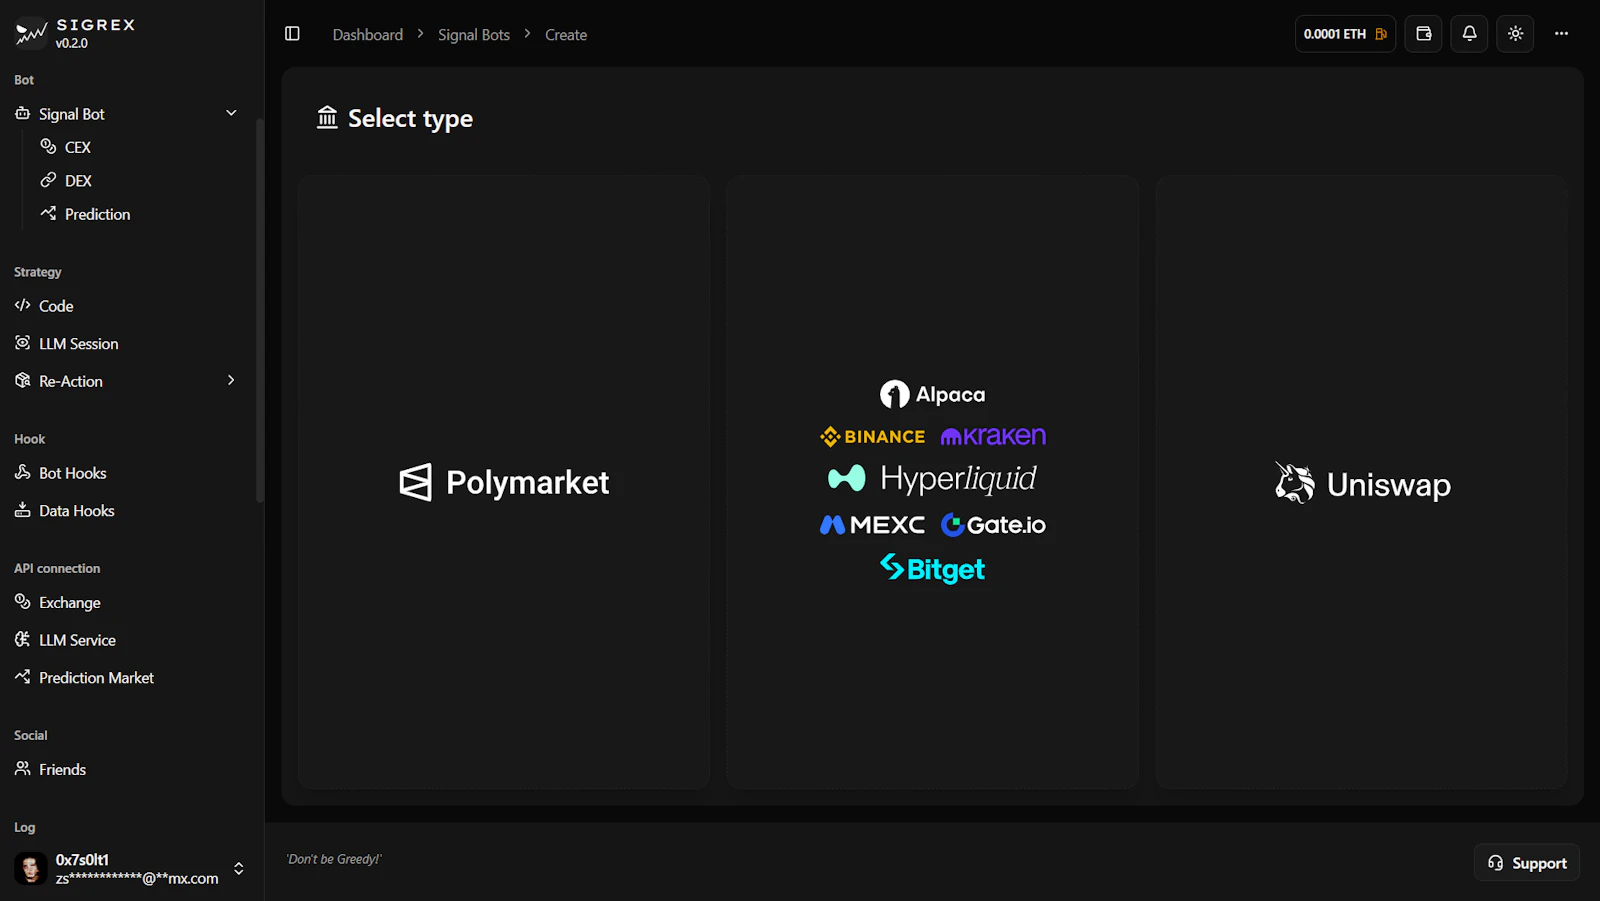Collapse the Signal Bot section chevron
The height and width of the screenshot is (901, 1600).
pyautogui.click(x=231, y=113)
